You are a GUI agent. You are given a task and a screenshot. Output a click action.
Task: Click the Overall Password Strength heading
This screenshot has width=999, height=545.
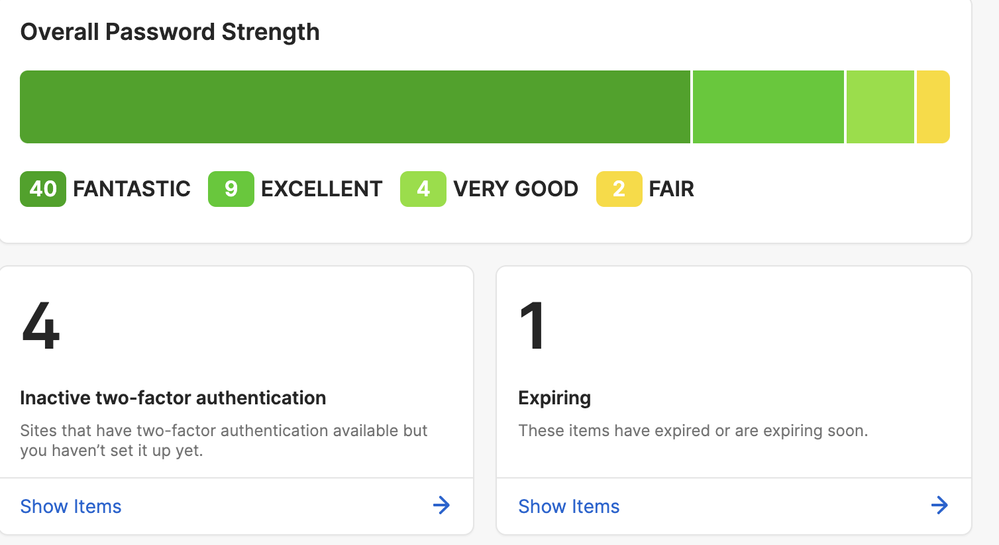pos(170,32)
